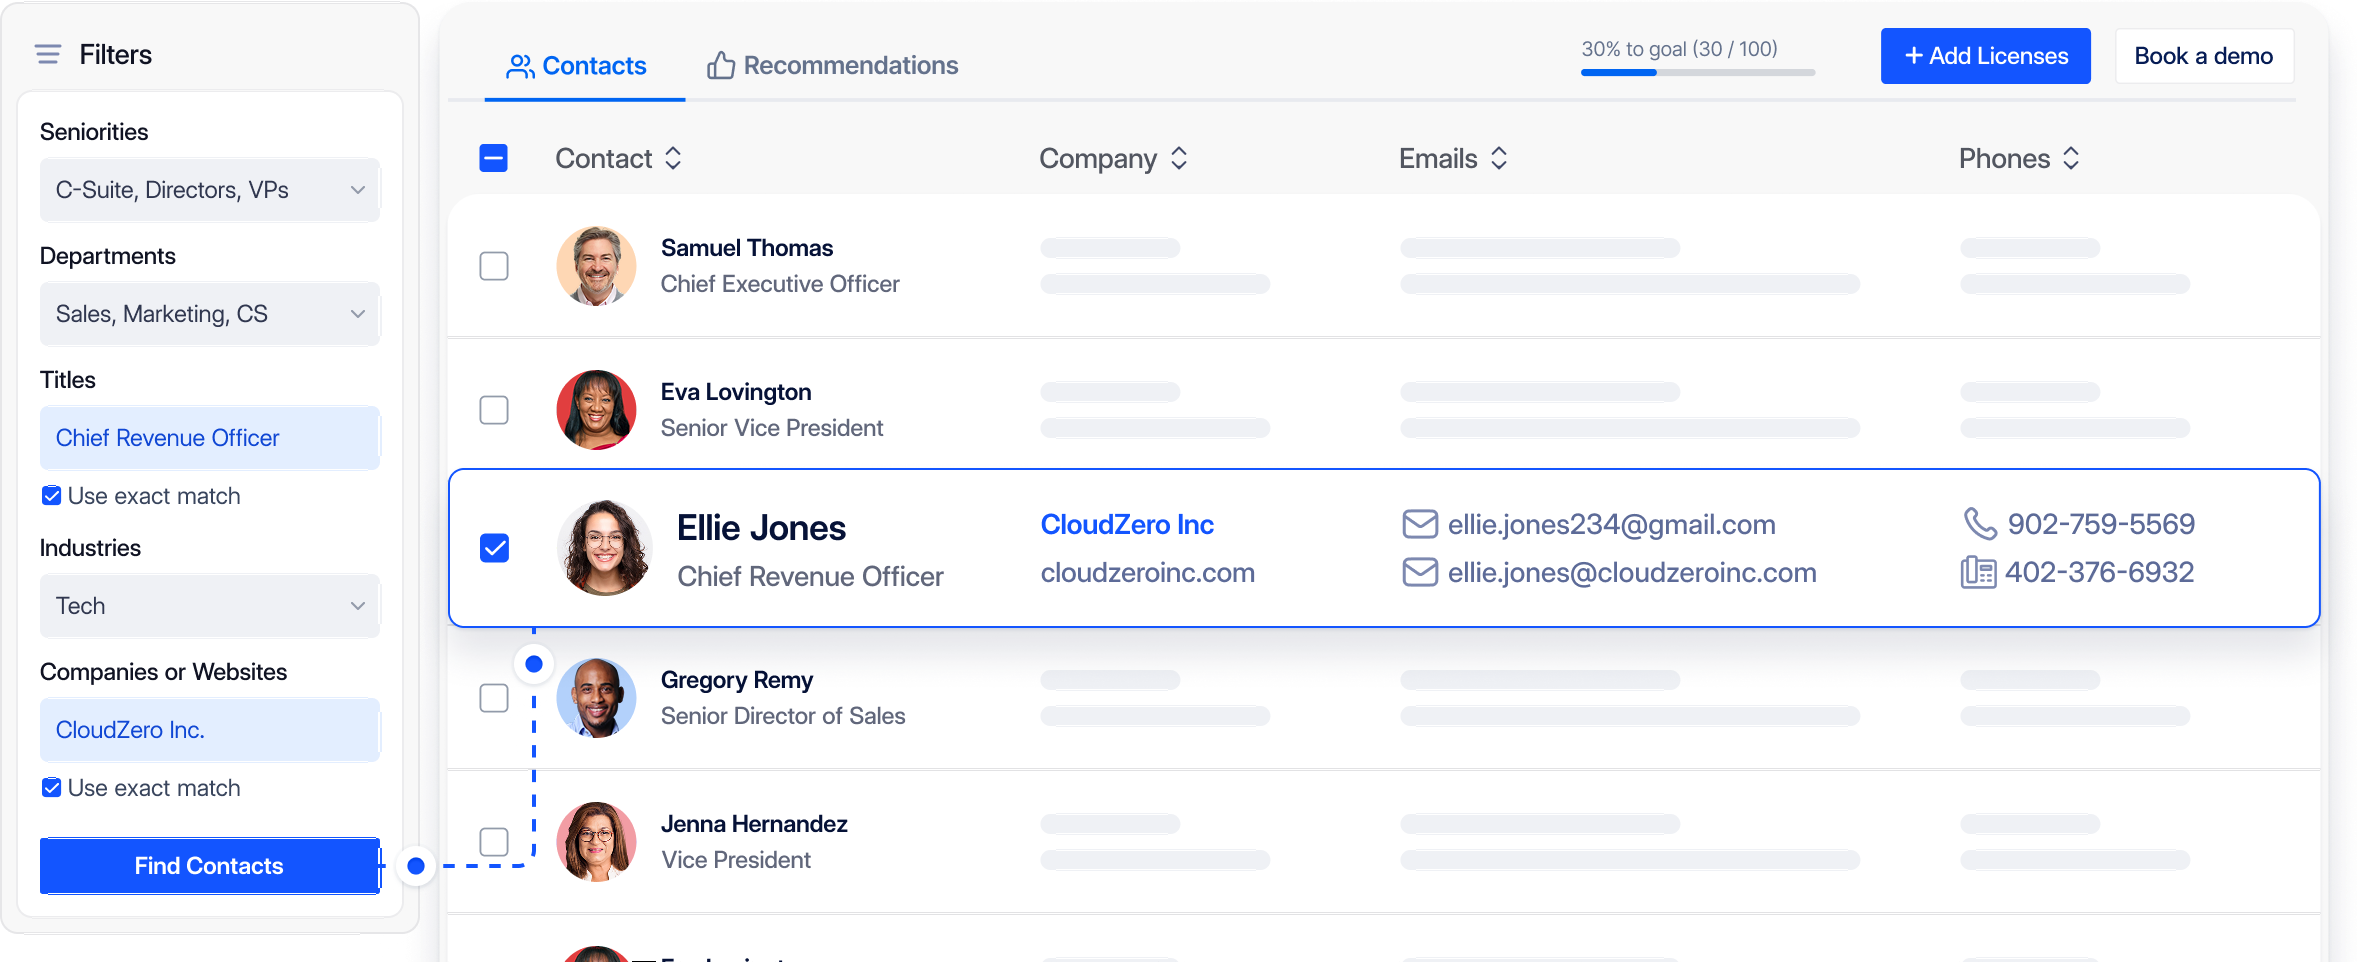Click the Add Licenses button

point(1986,56)
